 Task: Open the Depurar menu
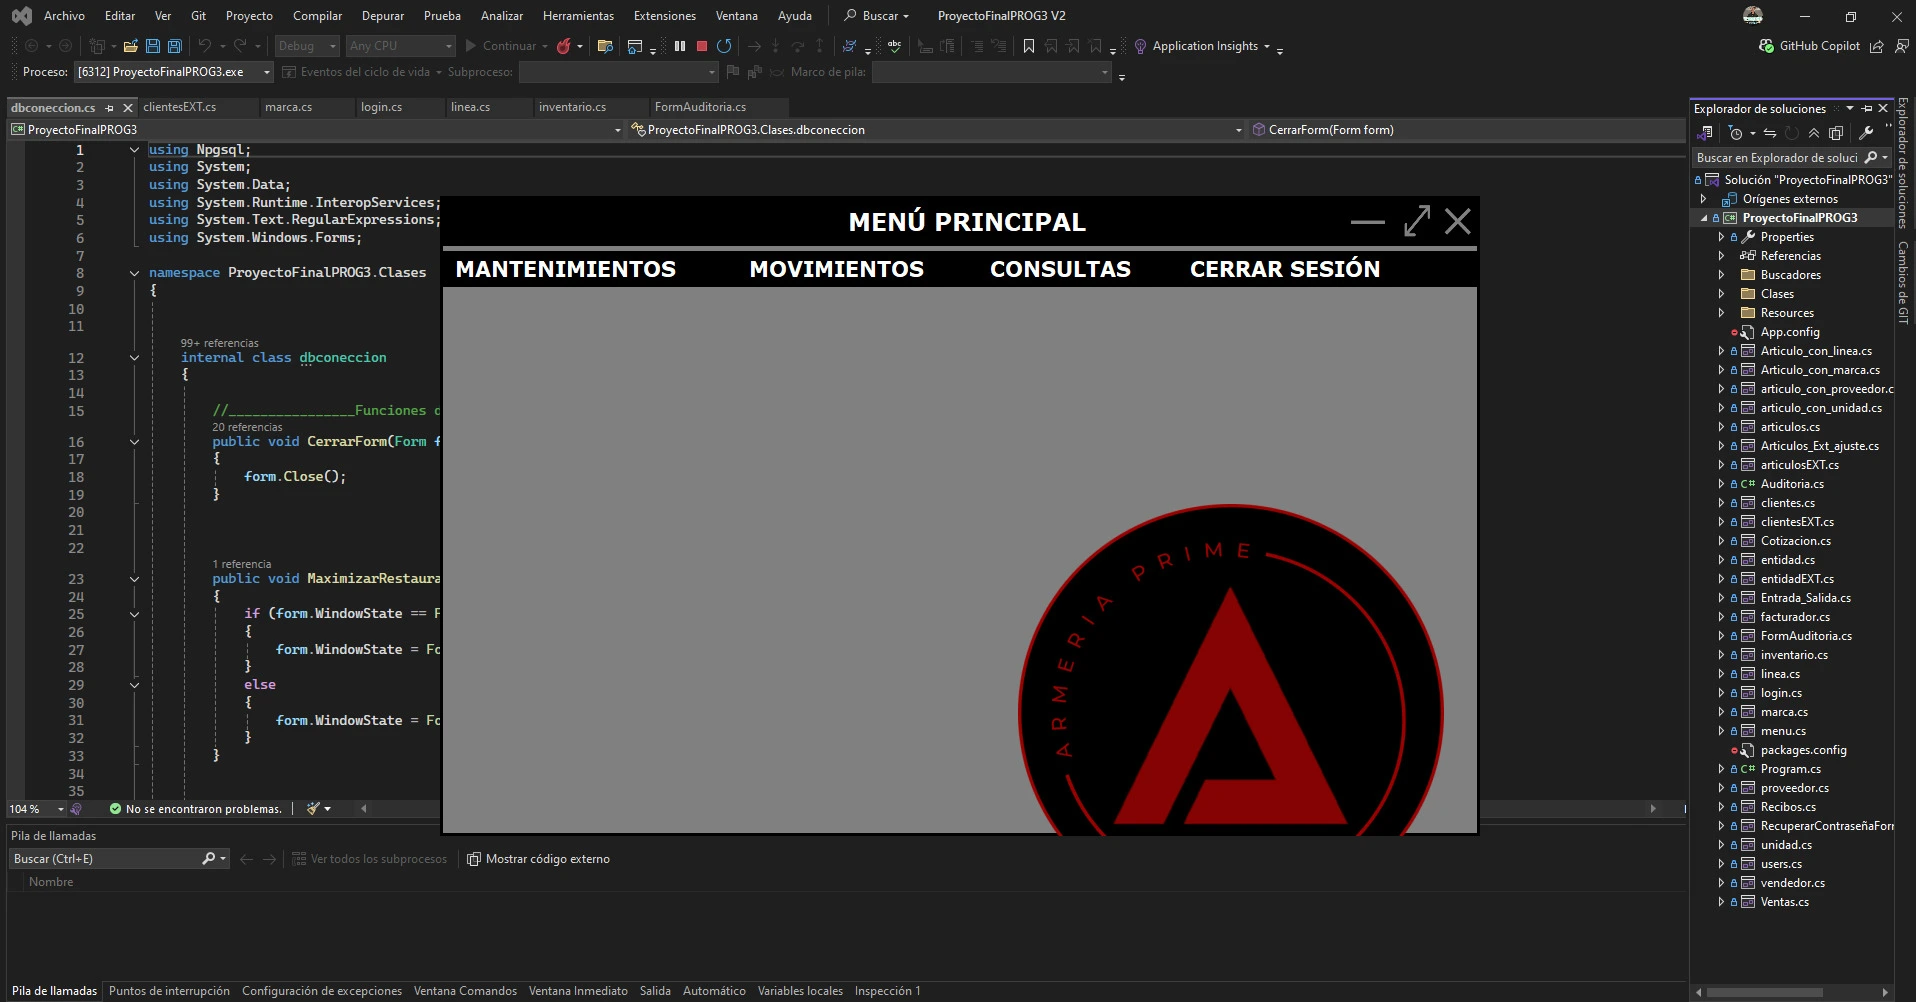382,16
